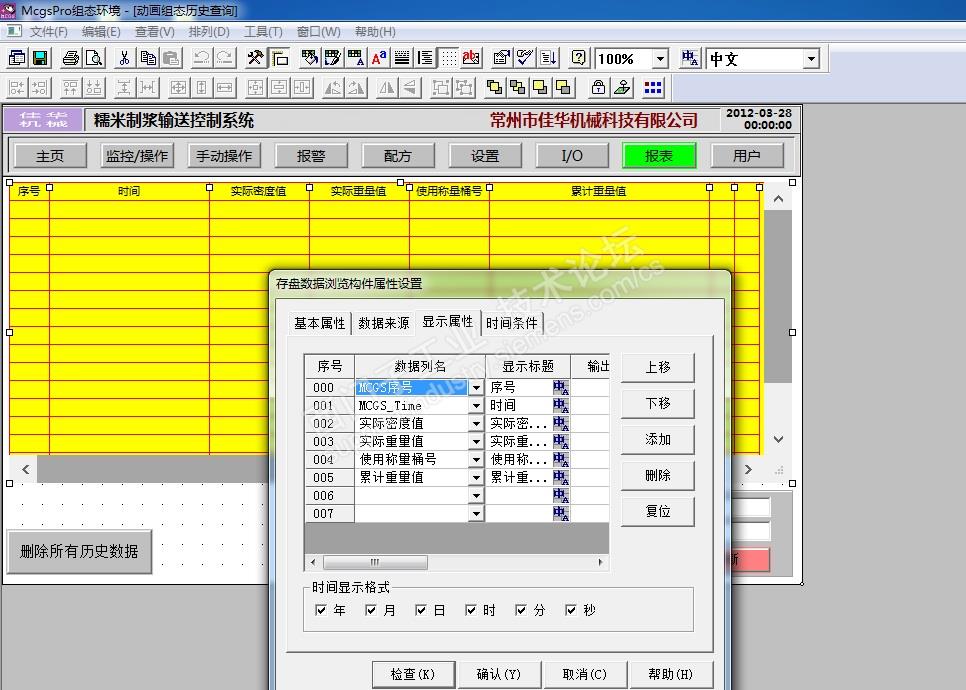This screenshot has height=690, width=966.
Task: Click the Save floppy disk icon
Action: 41,59
